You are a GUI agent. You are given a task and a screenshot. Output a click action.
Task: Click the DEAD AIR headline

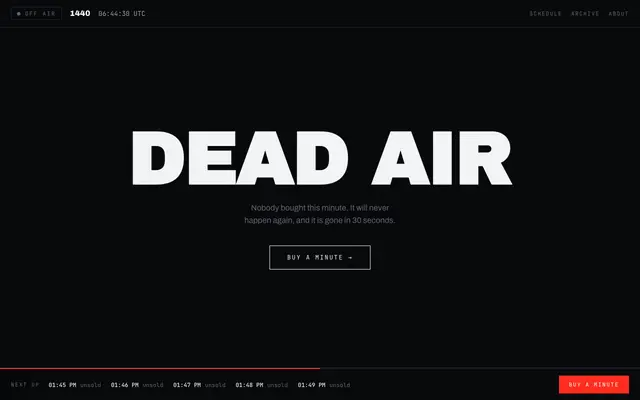pyautogui.click(x=322, y=158)
